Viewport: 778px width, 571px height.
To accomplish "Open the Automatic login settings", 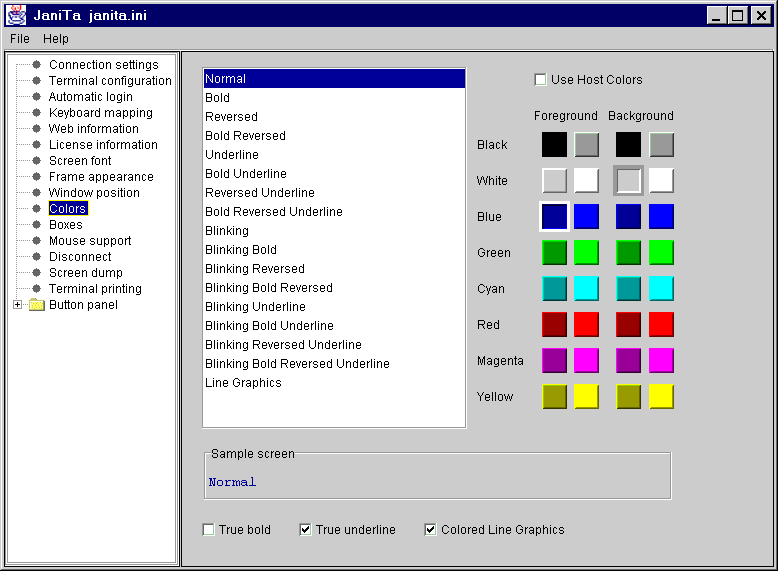I will pos(91,97).
